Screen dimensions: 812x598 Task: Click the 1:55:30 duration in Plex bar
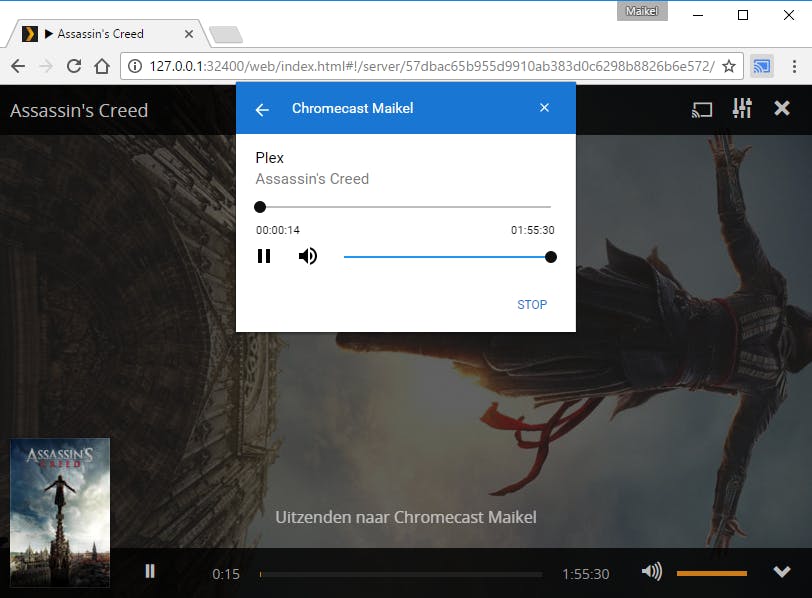tap(586, 574)
